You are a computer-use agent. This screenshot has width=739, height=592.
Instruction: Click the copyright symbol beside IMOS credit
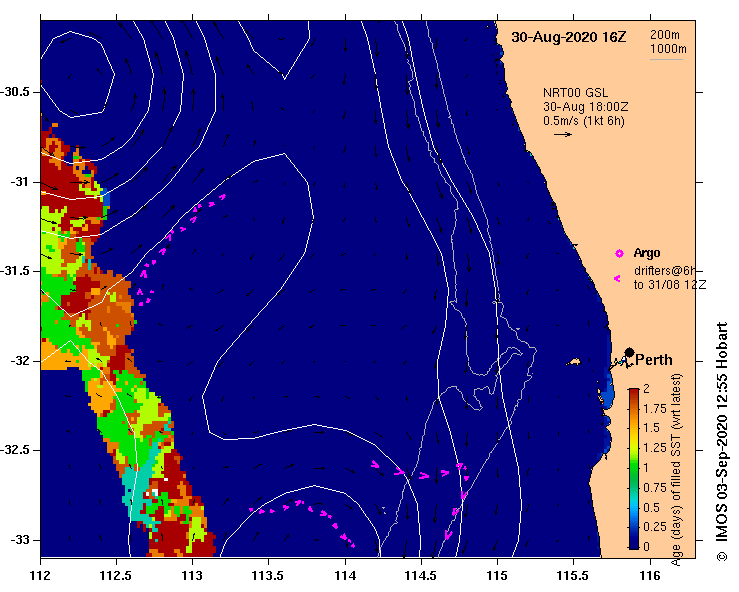pos(722,556)
